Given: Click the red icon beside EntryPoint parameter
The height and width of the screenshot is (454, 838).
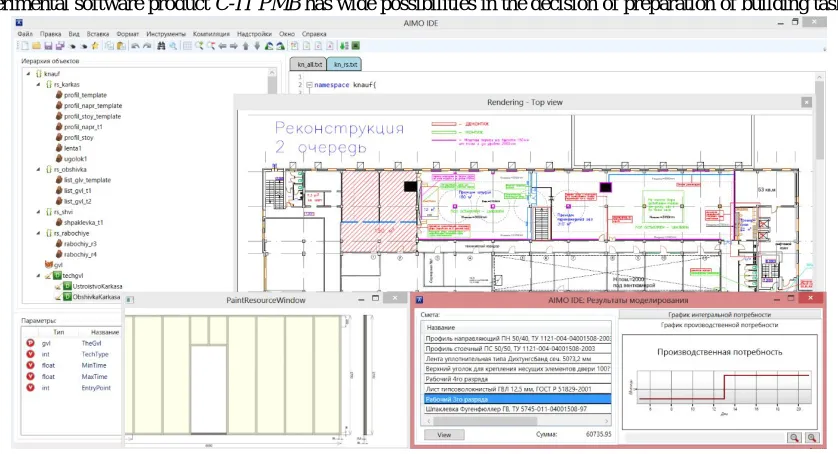Looking at the screenshot, I should click(30, 387).
